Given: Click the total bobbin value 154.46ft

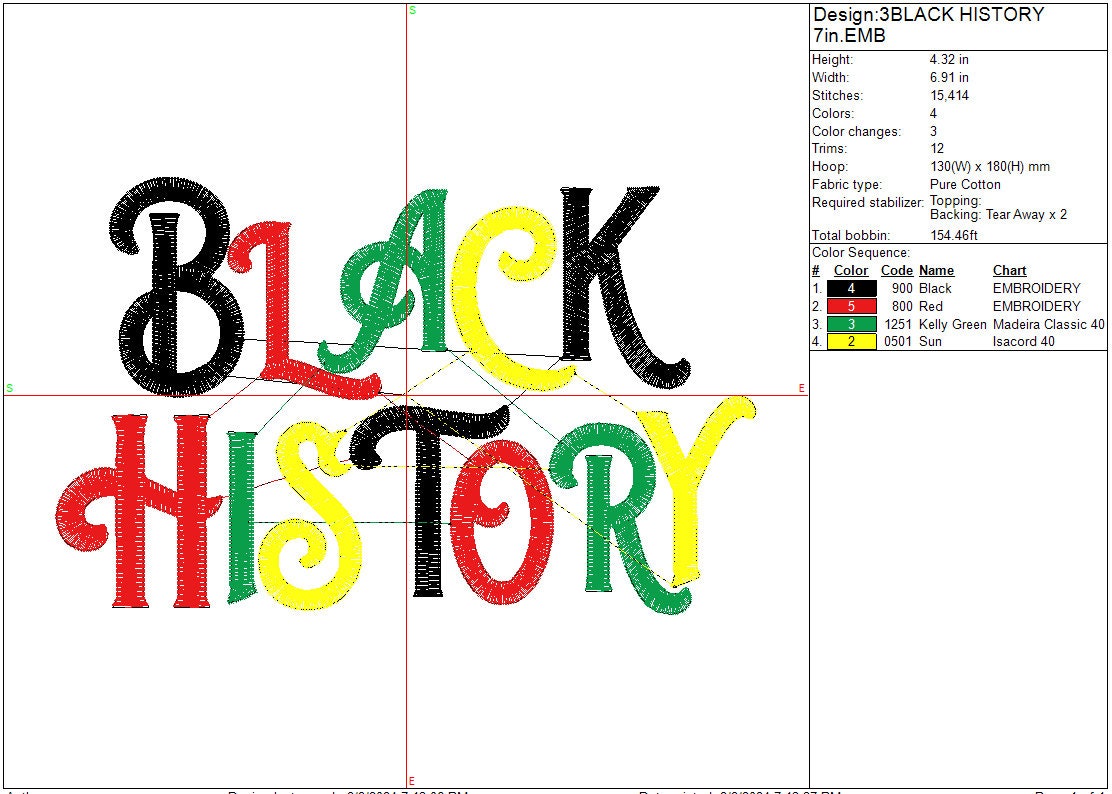Looking at the screenshot, I should click(x=953, y=236).
